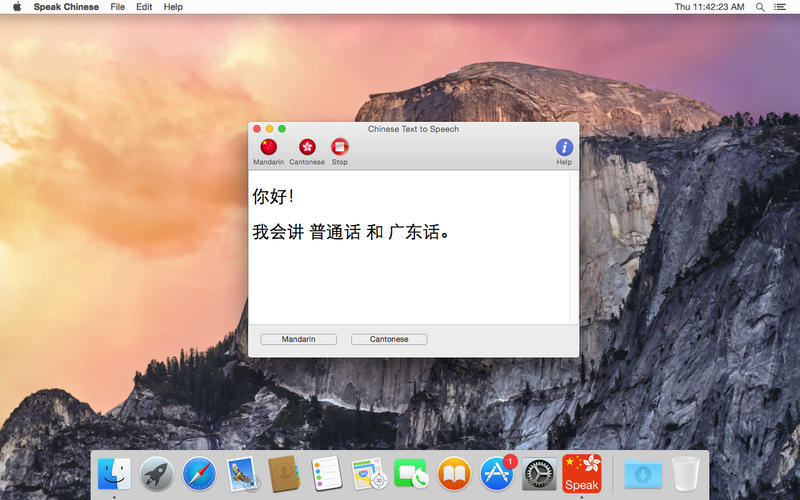Open the Apple menu

17,7
